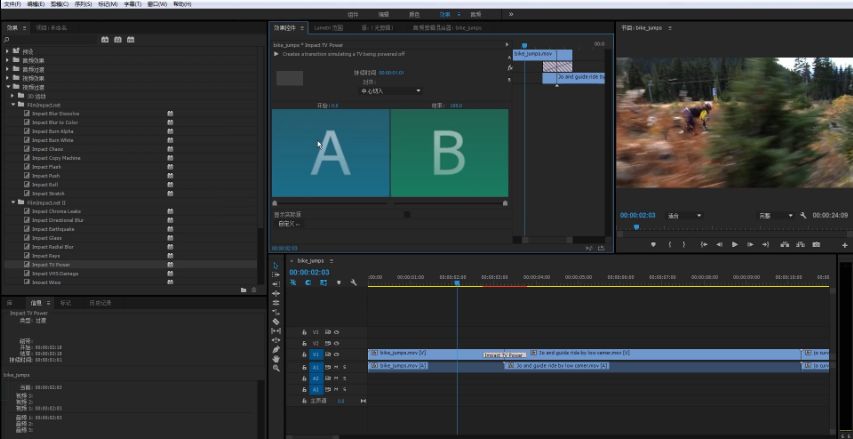Click the Lift button in program monitor
The width and height of the screenshot is (853, 439).
pos(784,245)
